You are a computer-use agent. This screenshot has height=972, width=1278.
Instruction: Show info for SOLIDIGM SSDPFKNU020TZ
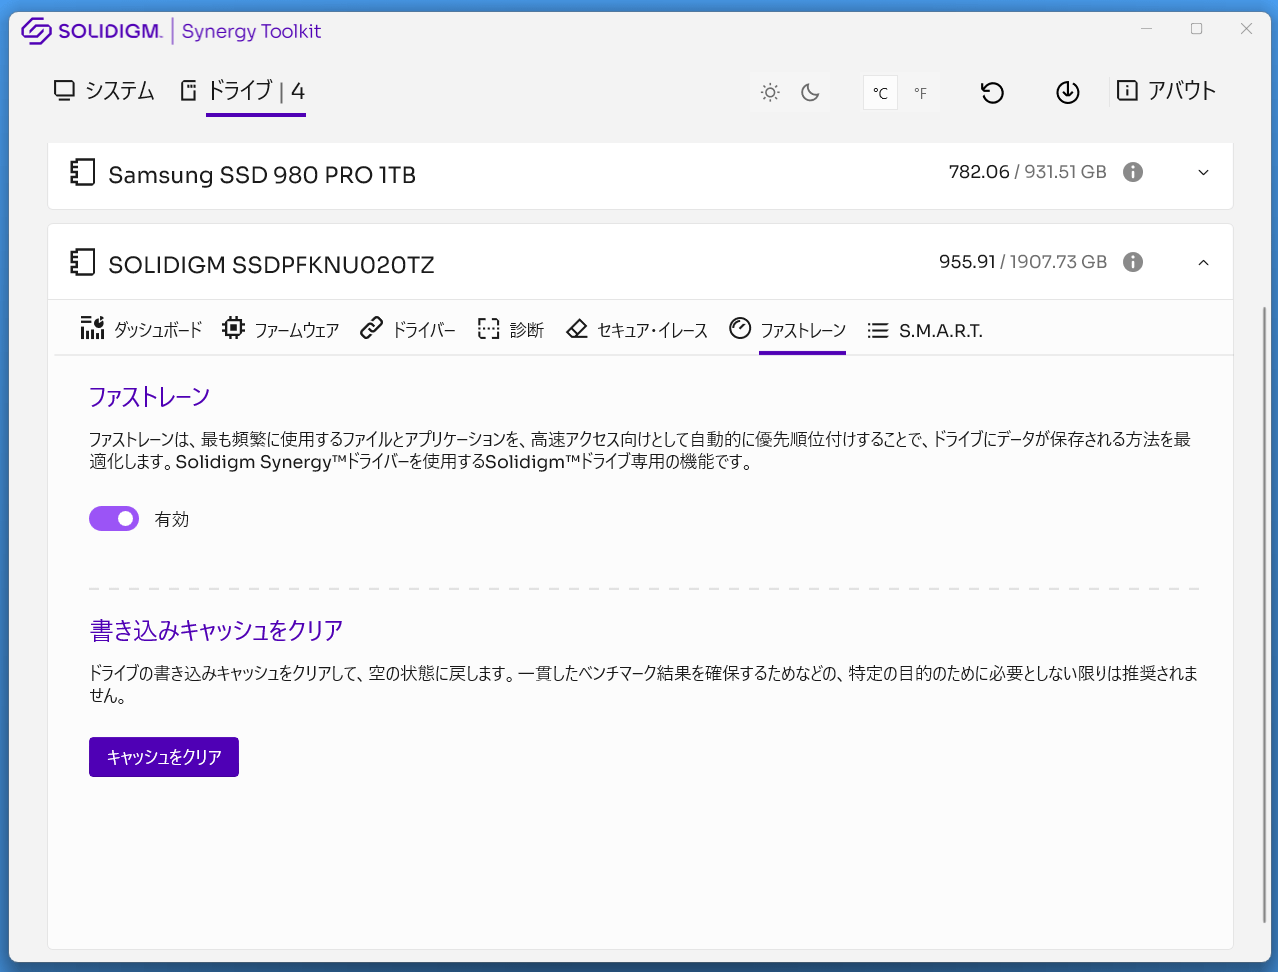coord(1133,262)
